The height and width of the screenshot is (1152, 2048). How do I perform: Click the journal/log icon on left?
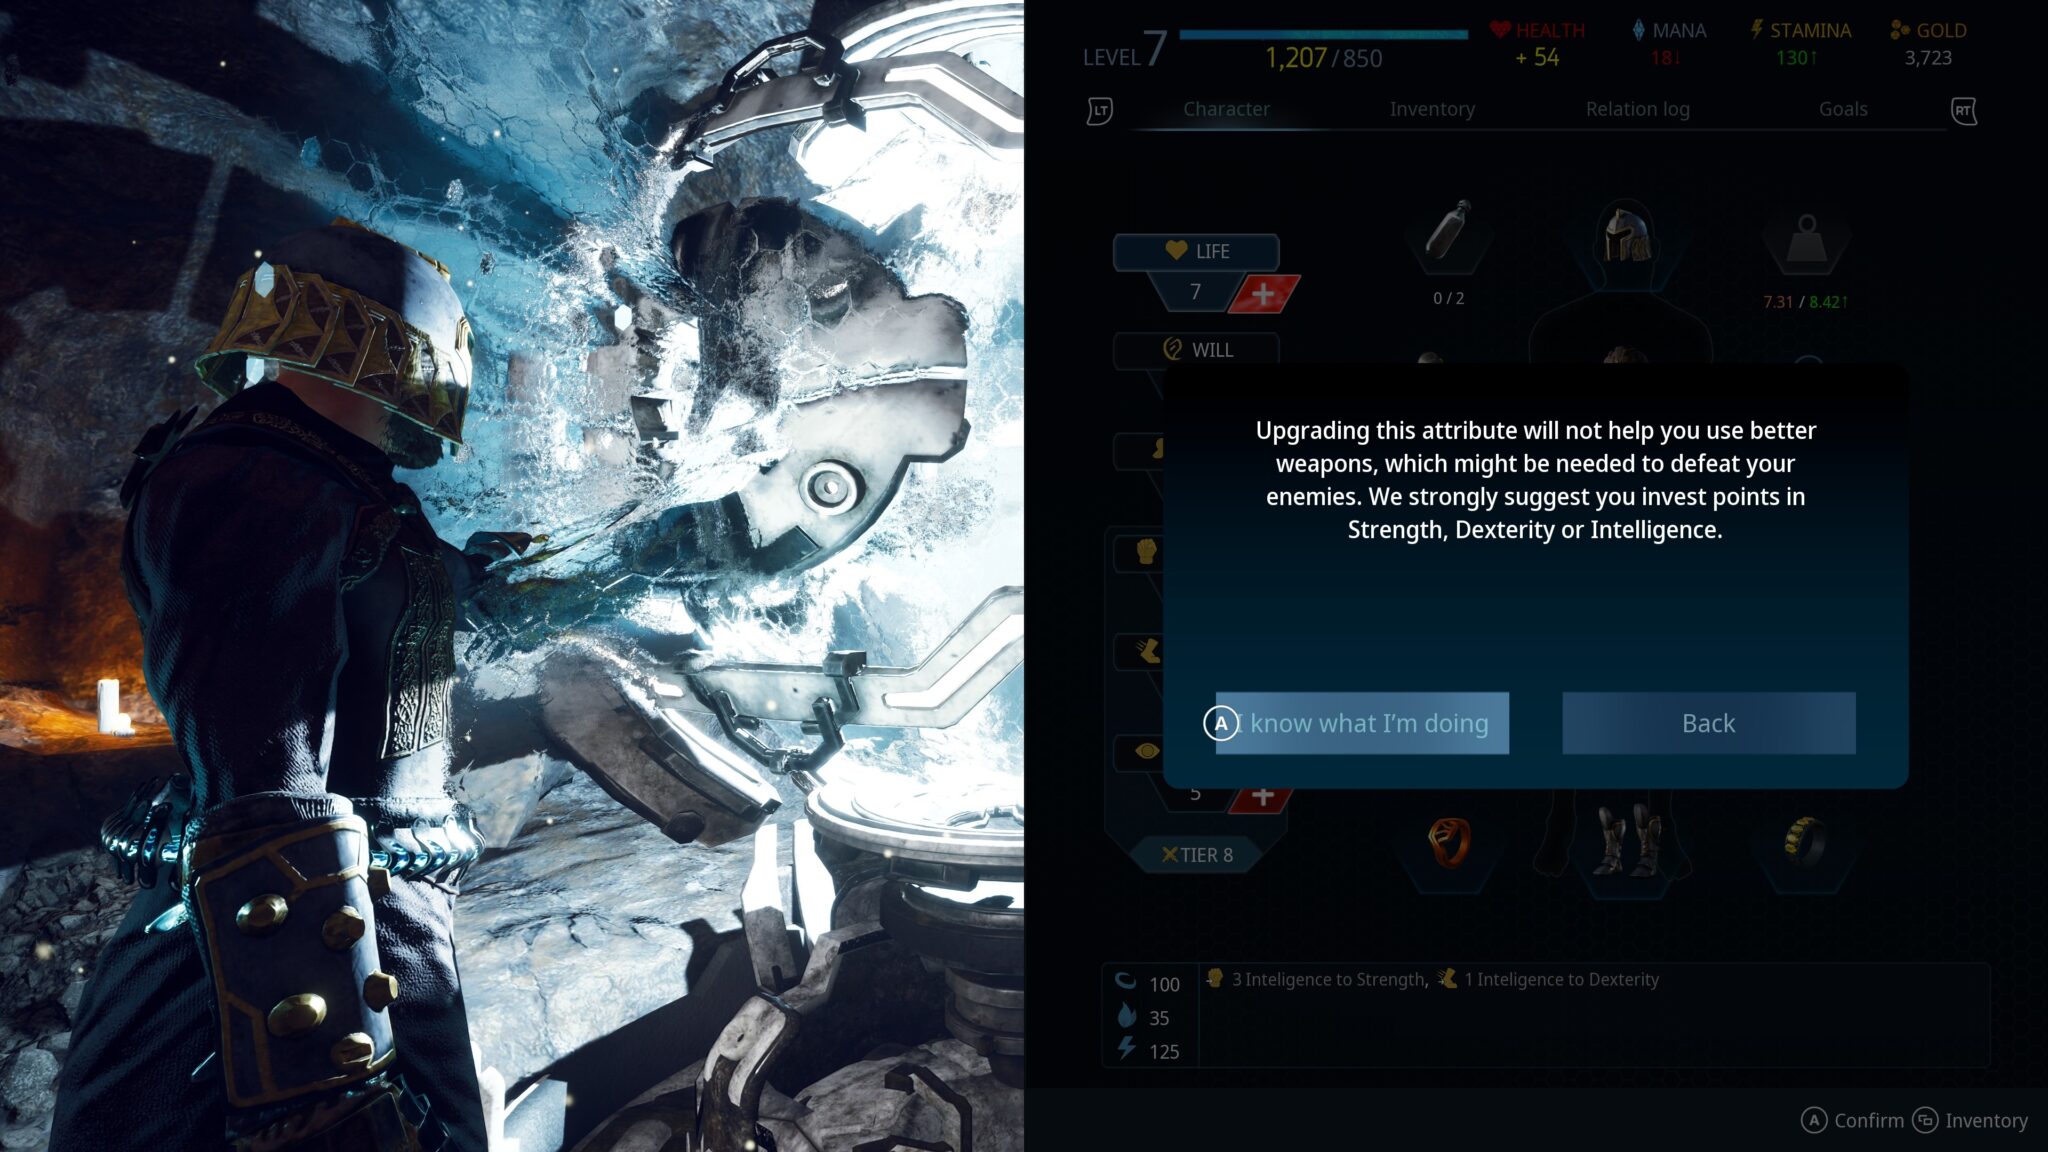(1101, 110)
